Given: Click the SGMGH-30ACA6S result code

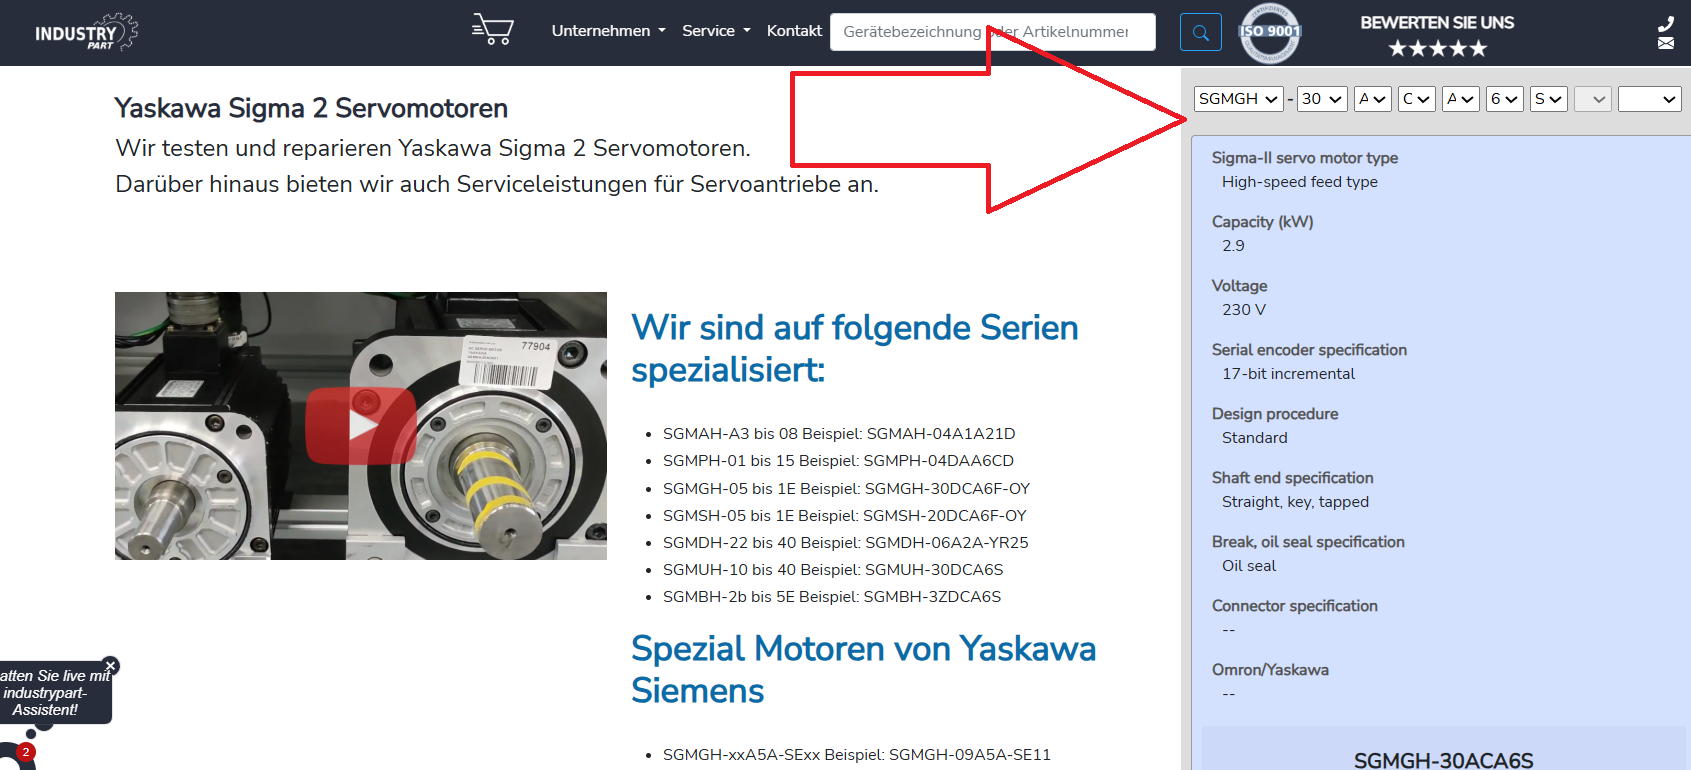Looking at the screenshot, I should [x=1443, y=760].
